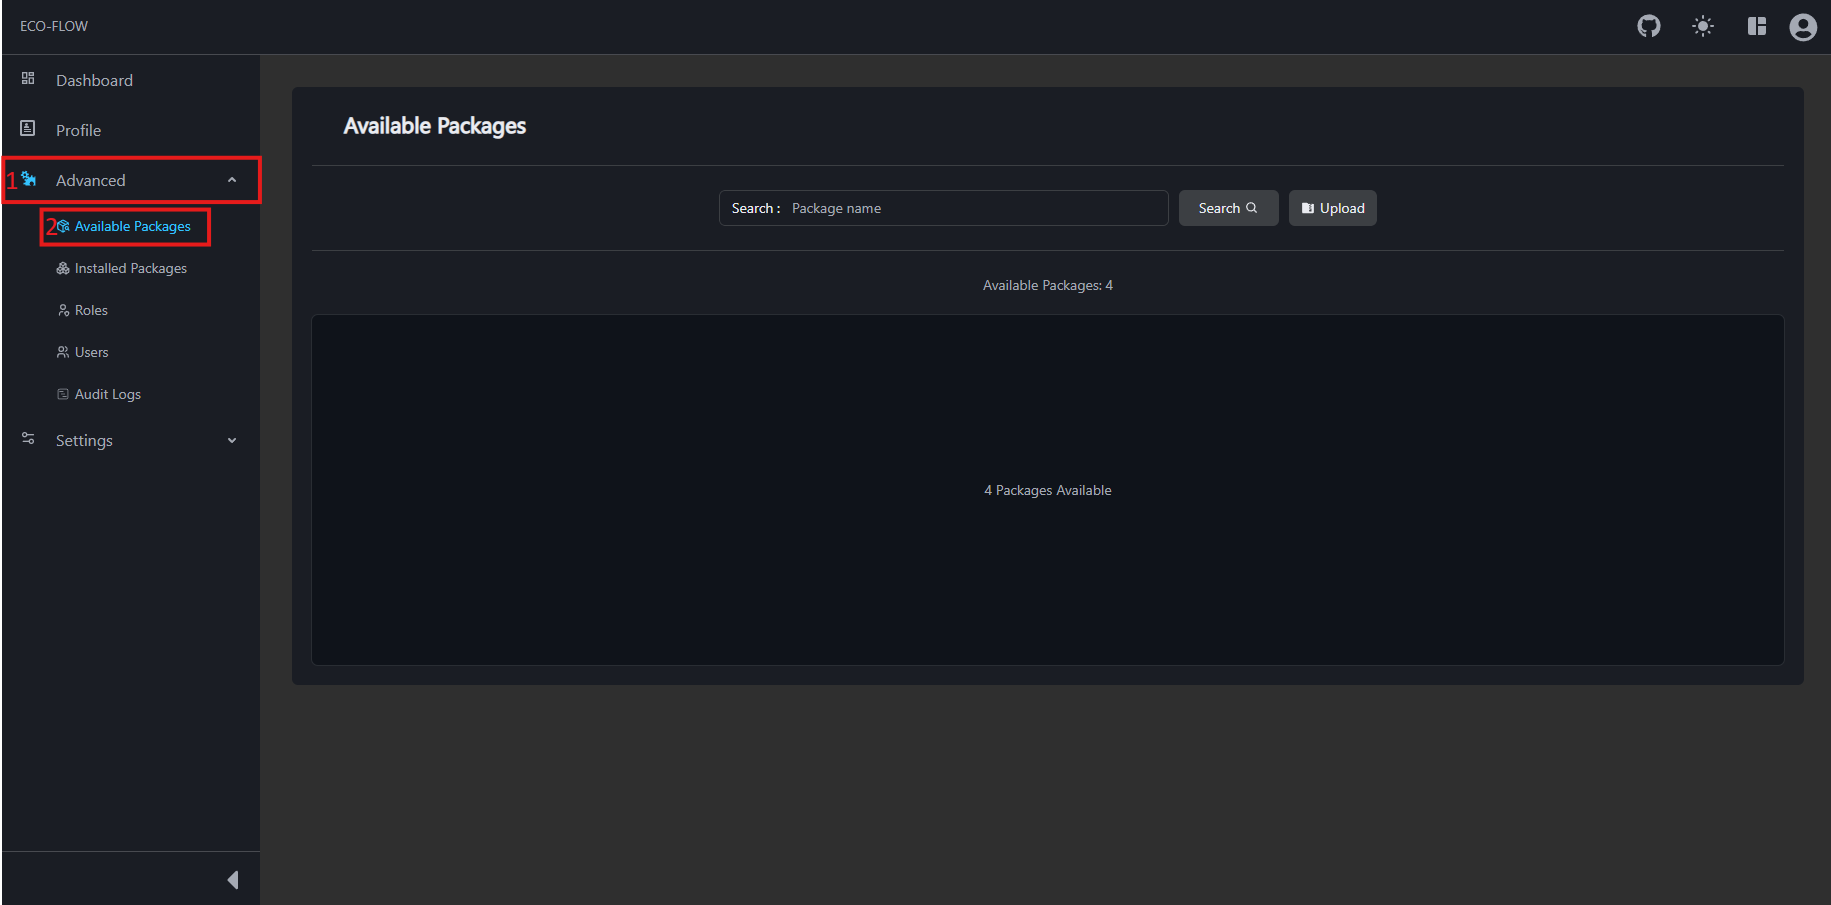Click the Dashboard grid icon in sidebar
Screen dimensions: 1831x905
click(28, 78)
